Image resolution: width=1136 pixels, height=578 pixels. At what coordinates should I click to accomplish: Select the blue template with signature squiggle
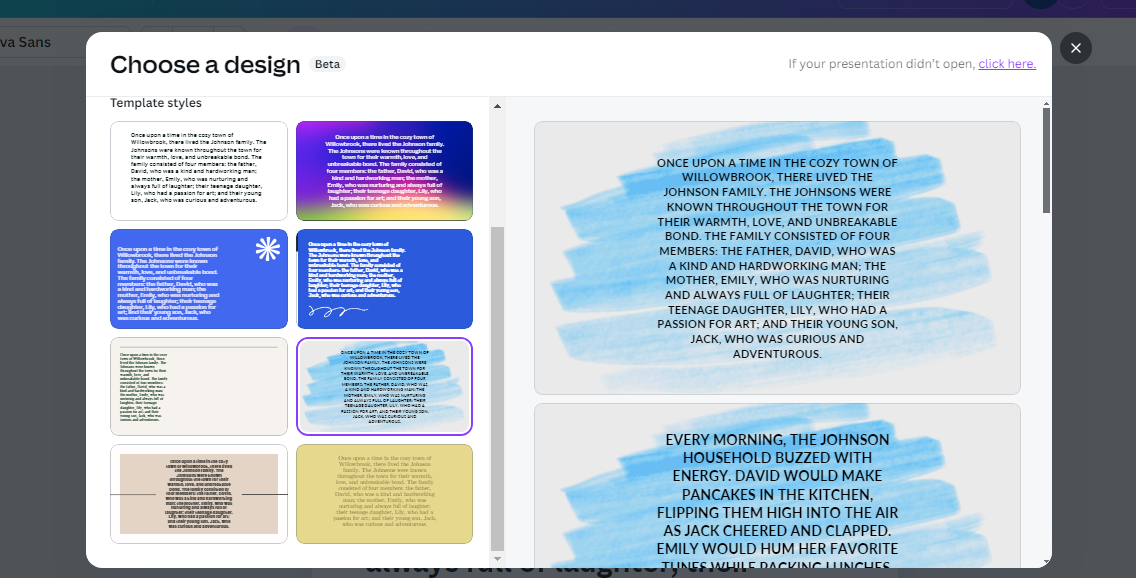coord(384,279)
